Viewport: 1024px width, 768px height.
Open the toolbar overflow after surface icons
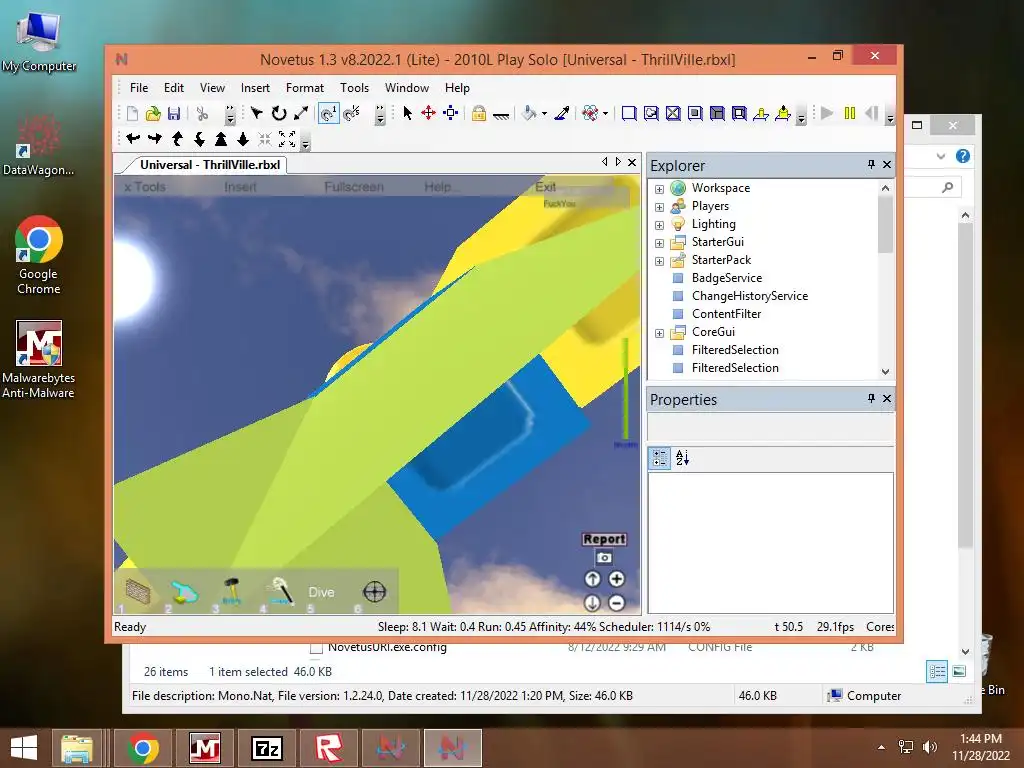[801, 116]
